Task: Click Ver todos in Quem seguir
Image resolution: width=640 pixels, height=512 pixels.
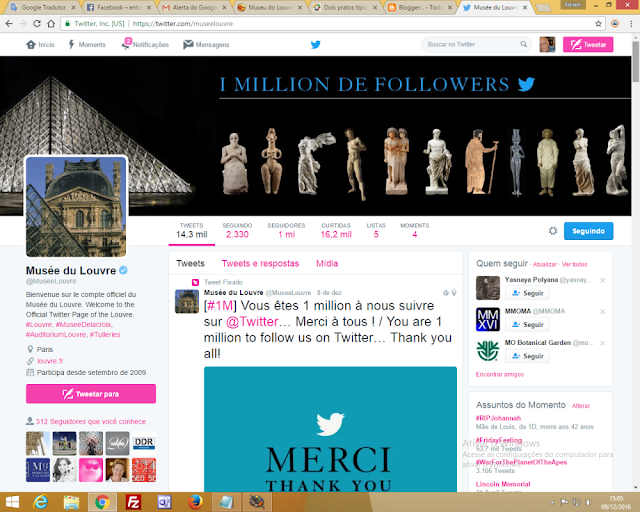Action: click(x=574, y=265)
